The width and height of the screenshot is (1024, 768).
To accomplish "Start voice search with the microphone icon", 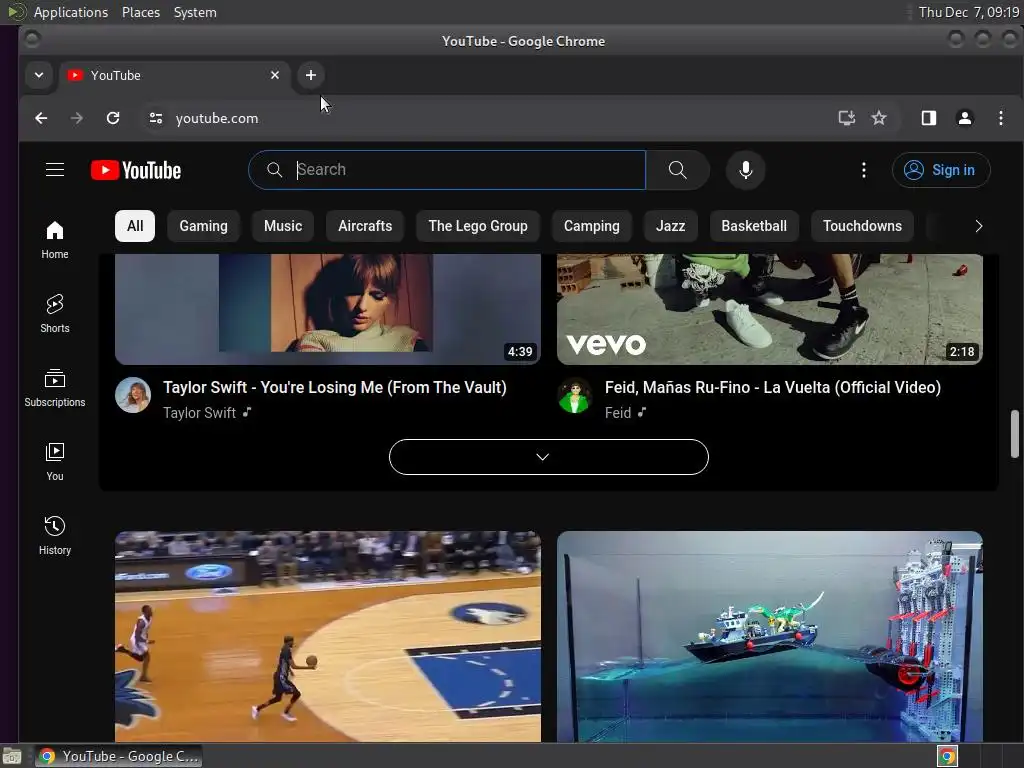I will 745,170.
